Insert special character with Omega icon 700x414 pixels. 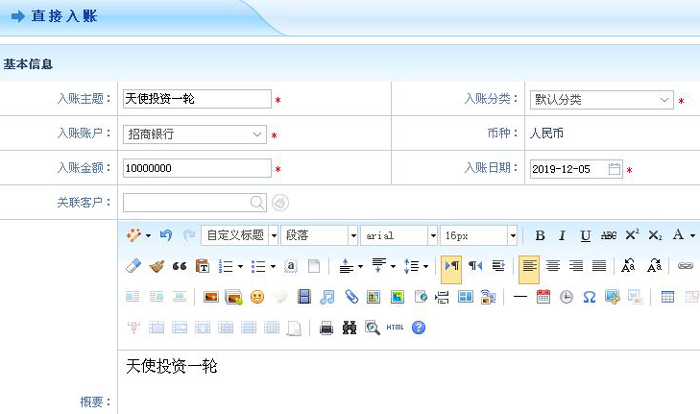589,297
